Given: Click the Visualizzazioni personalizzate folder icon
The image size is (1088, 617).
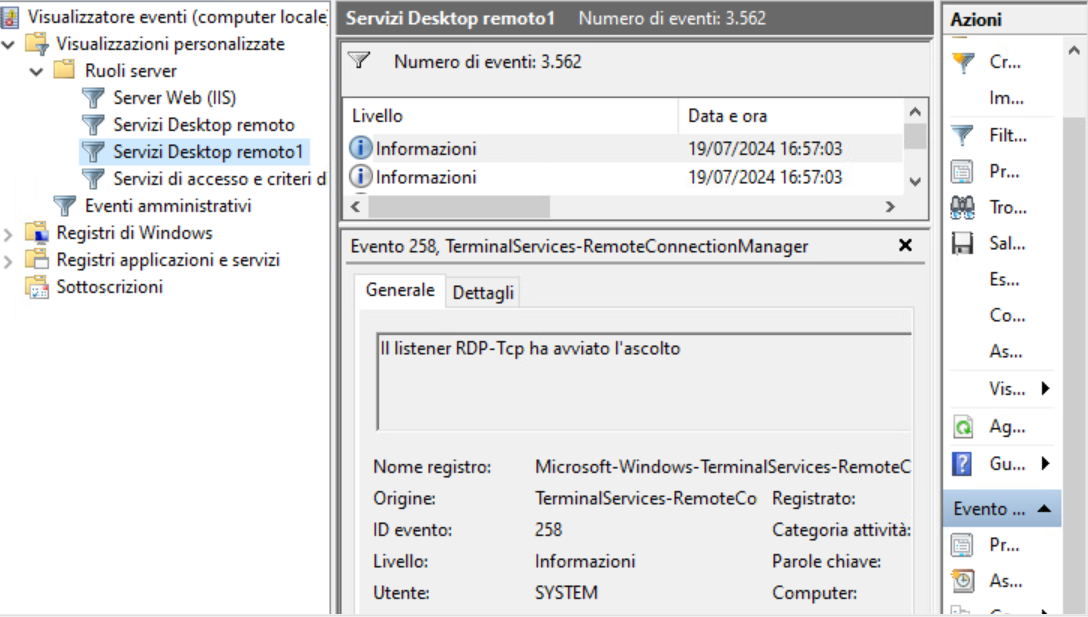Looking at the screenshot, I should (x=37, y=44).
